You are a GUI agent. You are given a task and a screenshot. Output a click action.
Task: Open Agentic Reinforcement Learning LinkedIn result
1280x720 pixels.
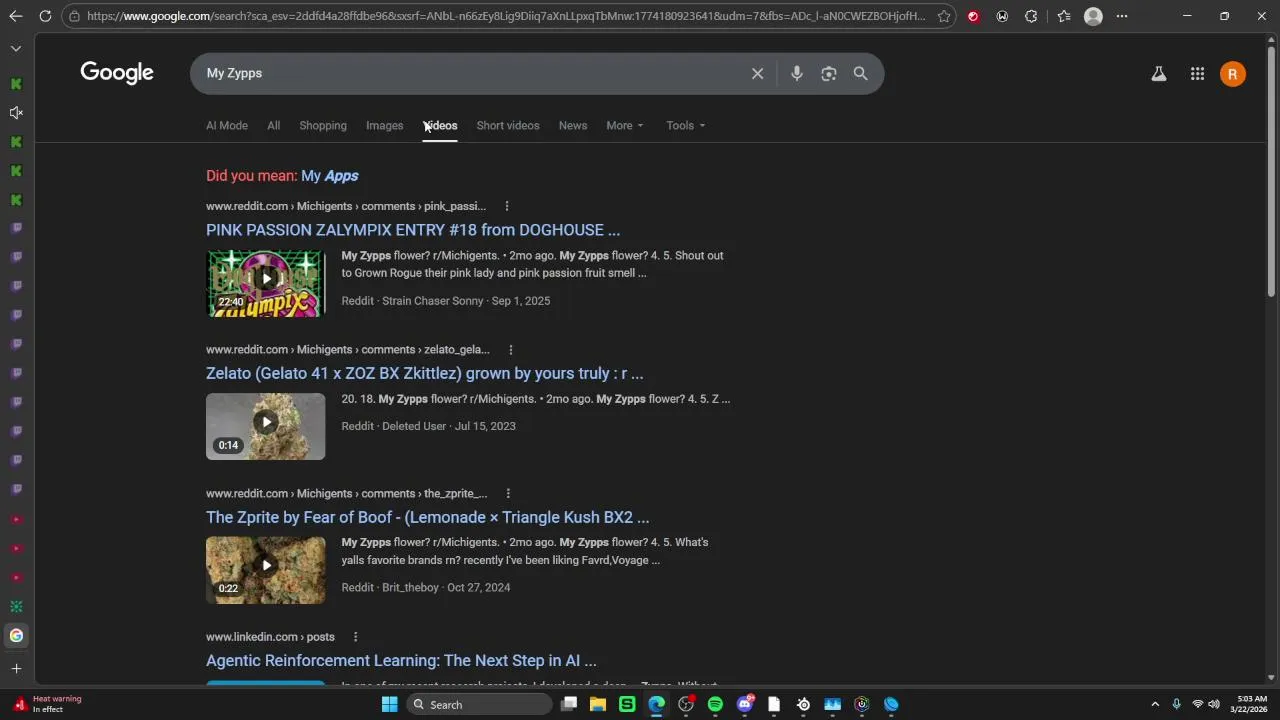[x=401, y=661]
